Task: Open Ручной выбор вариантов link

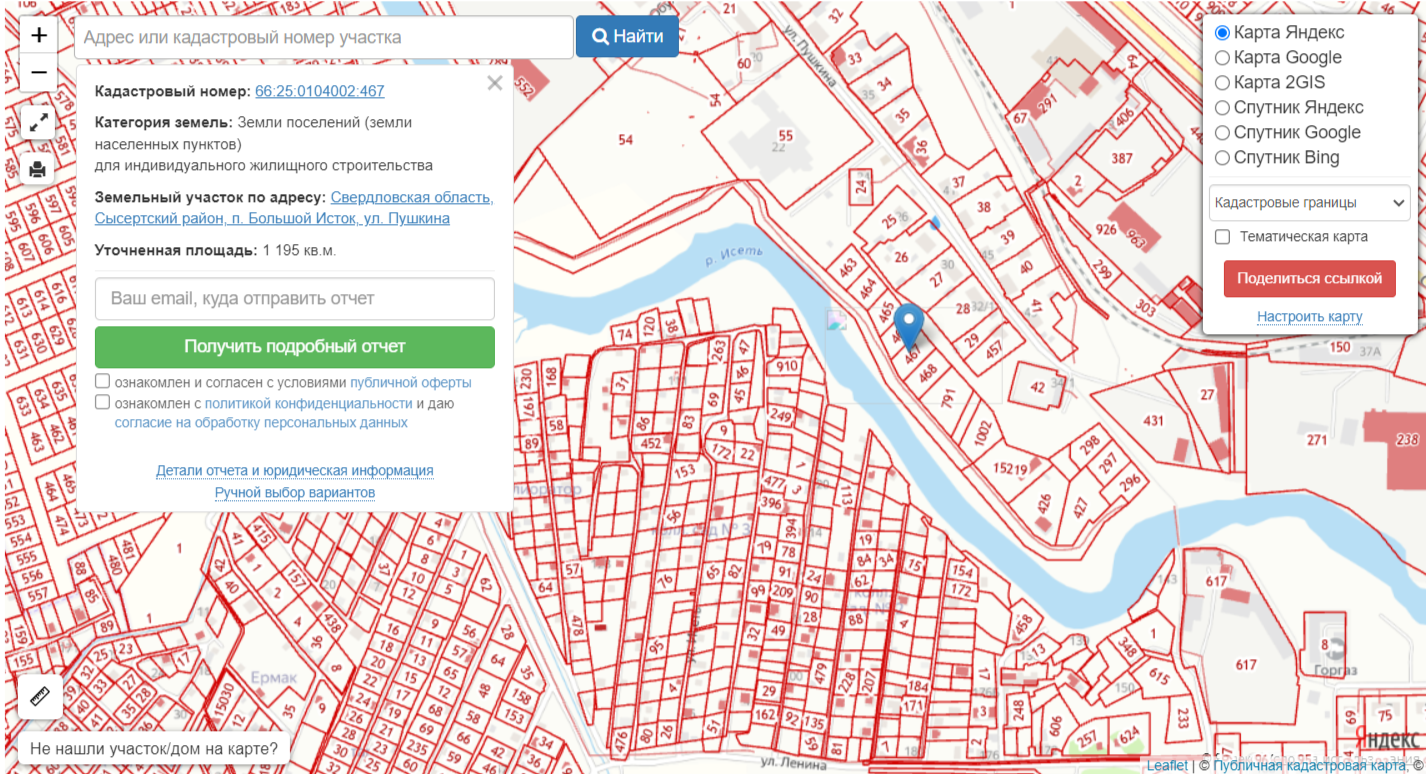Action: 294,493
